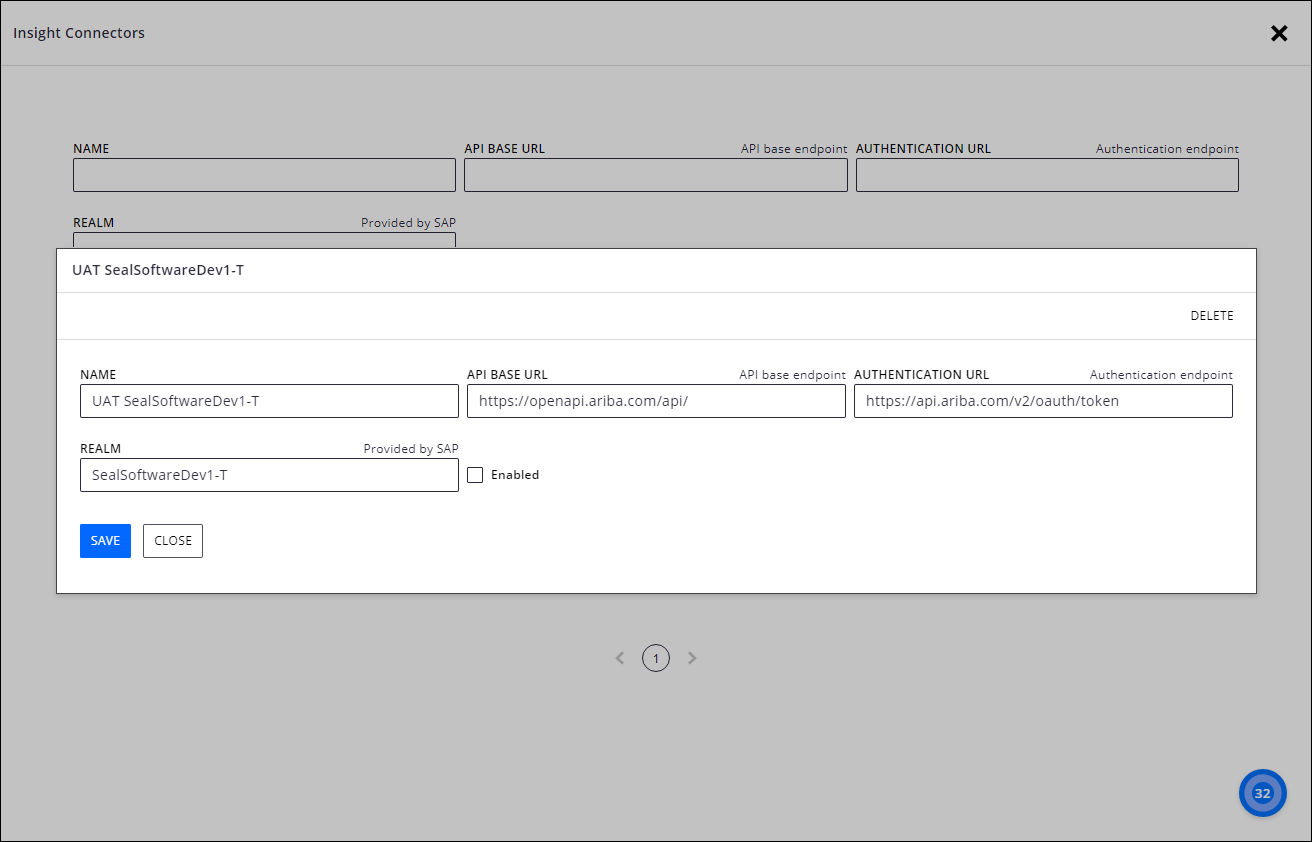Click the empty API BASE URL field above
Viewport: 1312px width, 842px height.
(x=655, y=175)
